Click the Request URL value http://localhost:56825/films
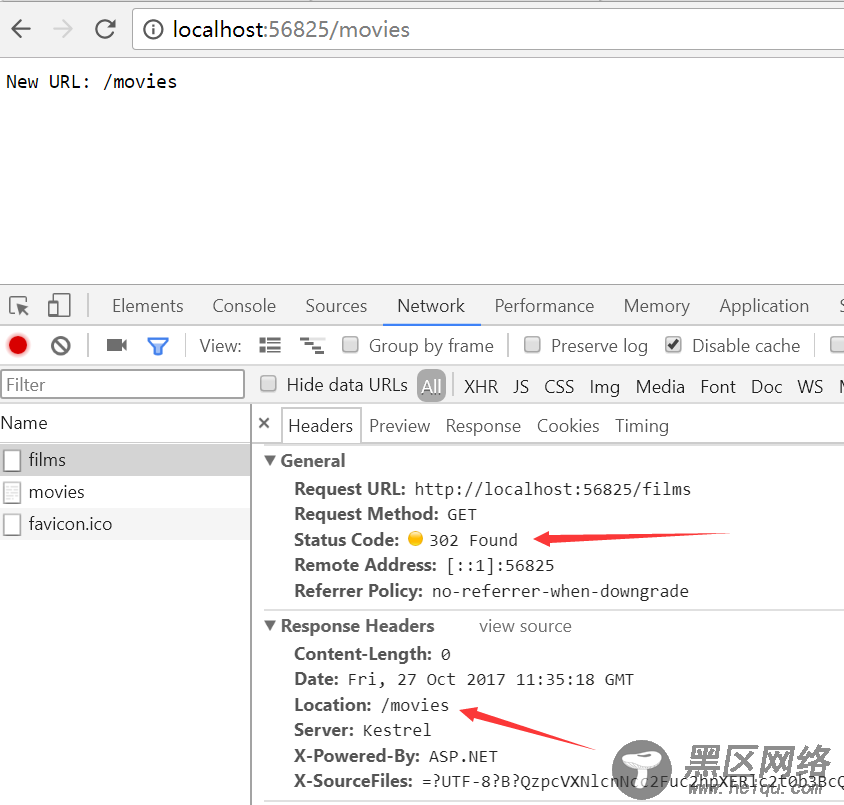Screen dimensions: 844x805 pos(552,489)
